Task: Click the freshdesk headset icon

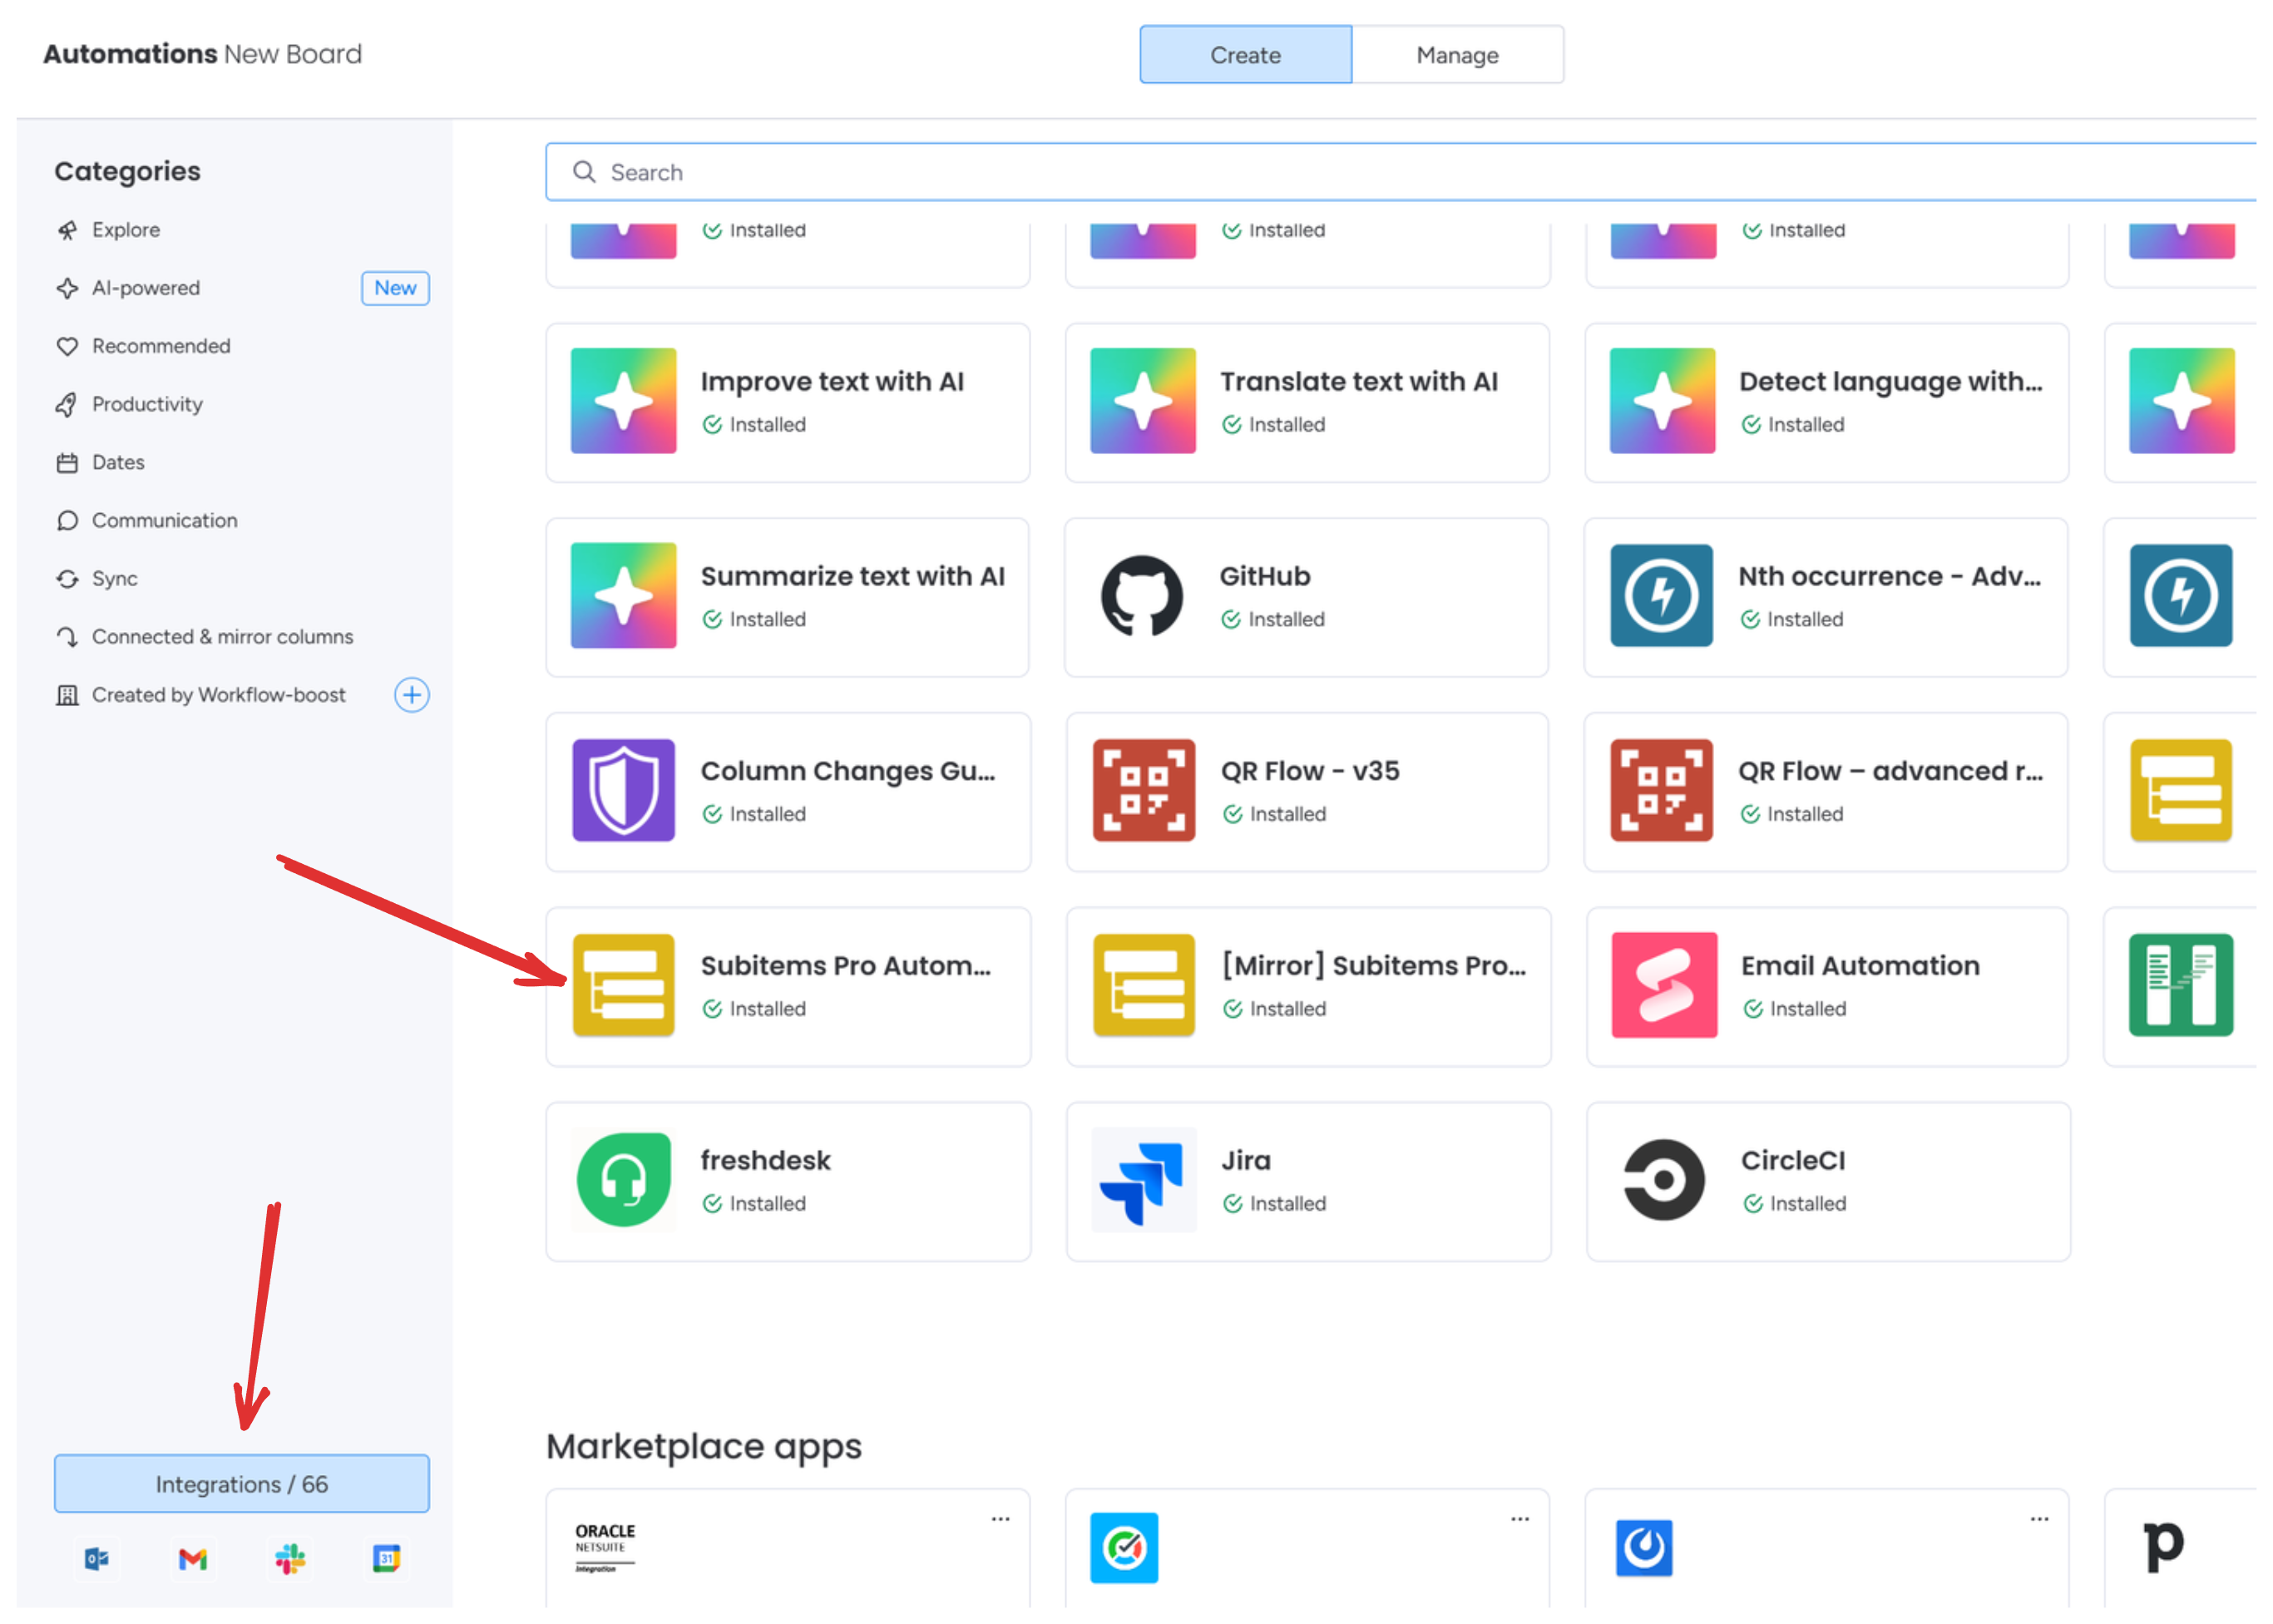Action: (623, 1180)
